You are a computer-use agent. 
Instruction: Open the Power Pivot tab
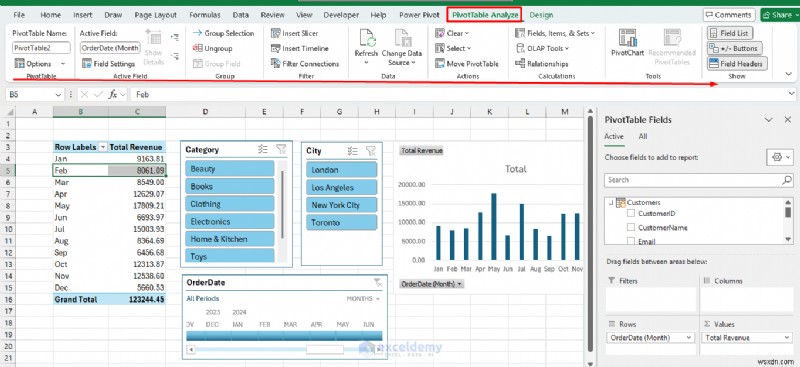419,15
